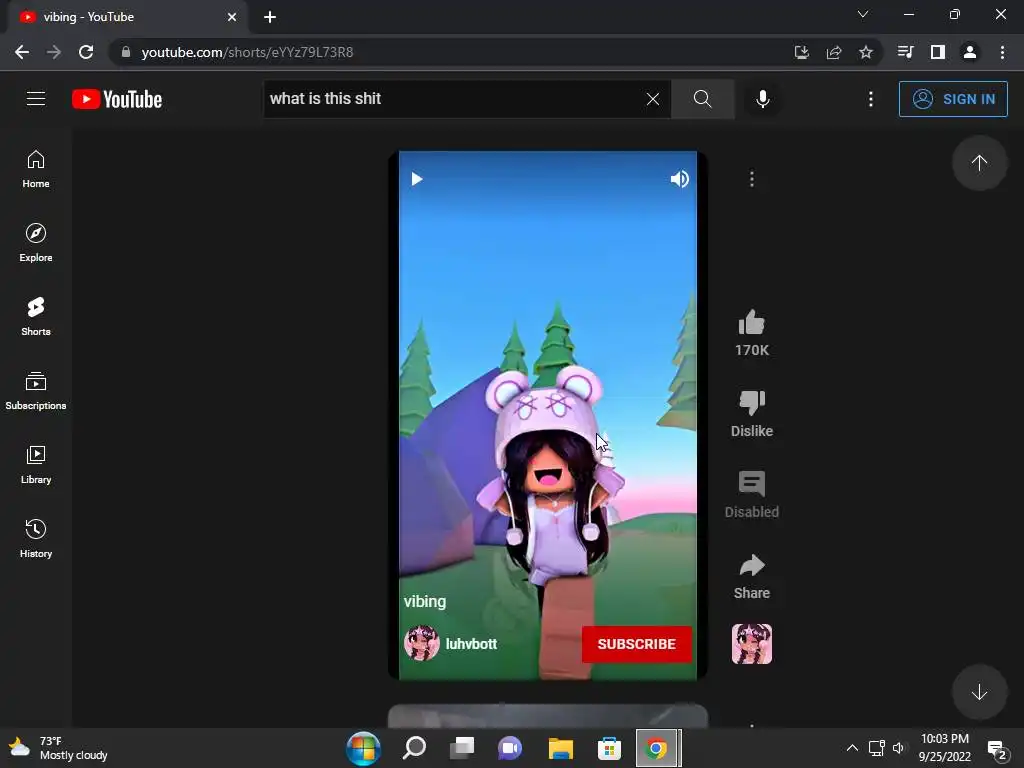Open the sound thumbnail beside the short

point(752,644)
